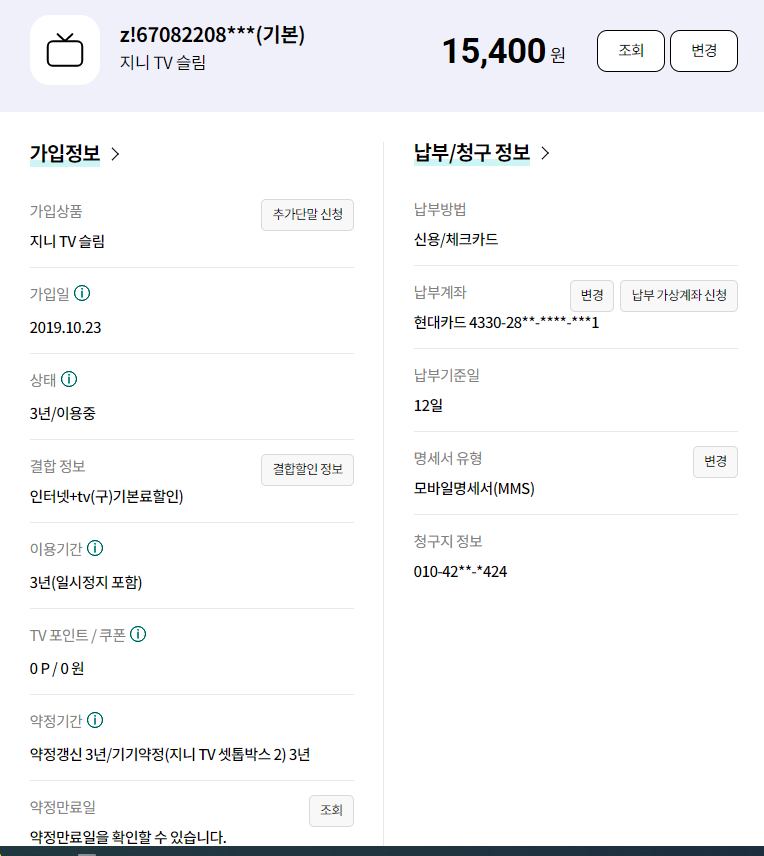Image resolution: width=764 pixels, height=856 pixels.
Task: Click the 추가단말 신청 button
Action: pos(307,215)
